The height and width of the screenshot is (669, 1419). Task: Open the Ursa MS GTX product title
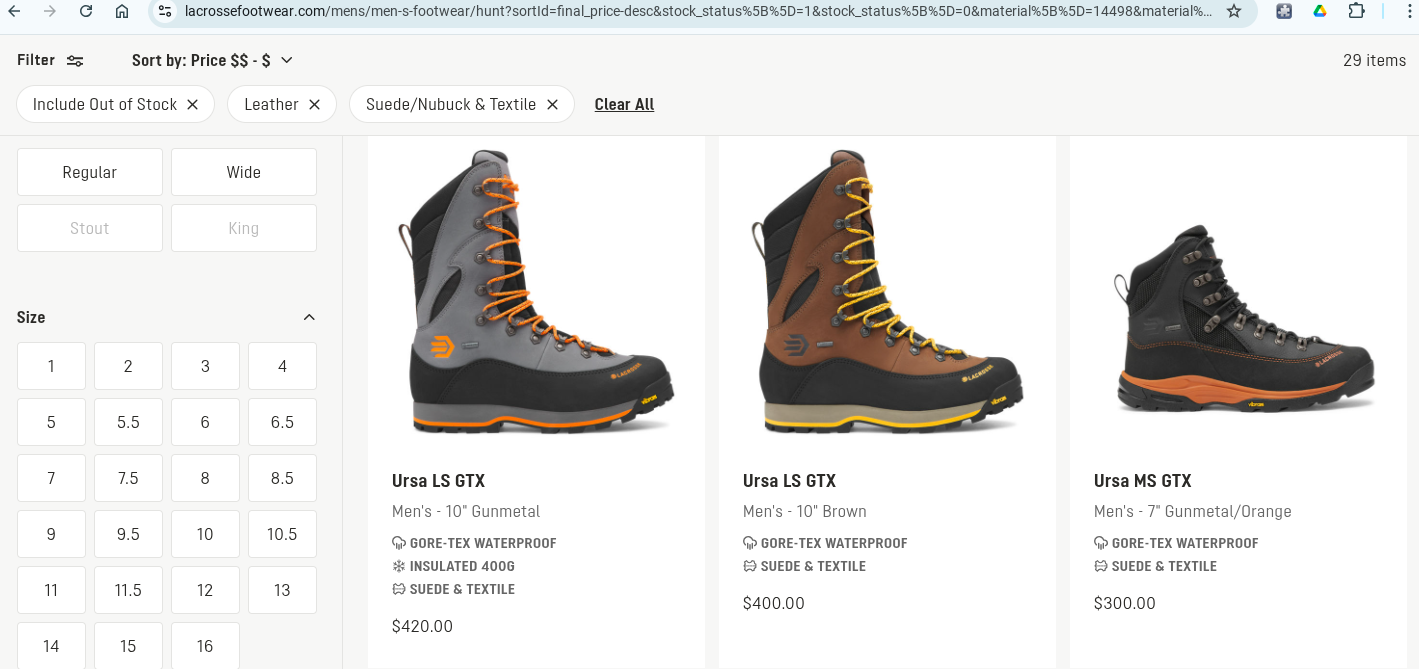point(1143,481)
